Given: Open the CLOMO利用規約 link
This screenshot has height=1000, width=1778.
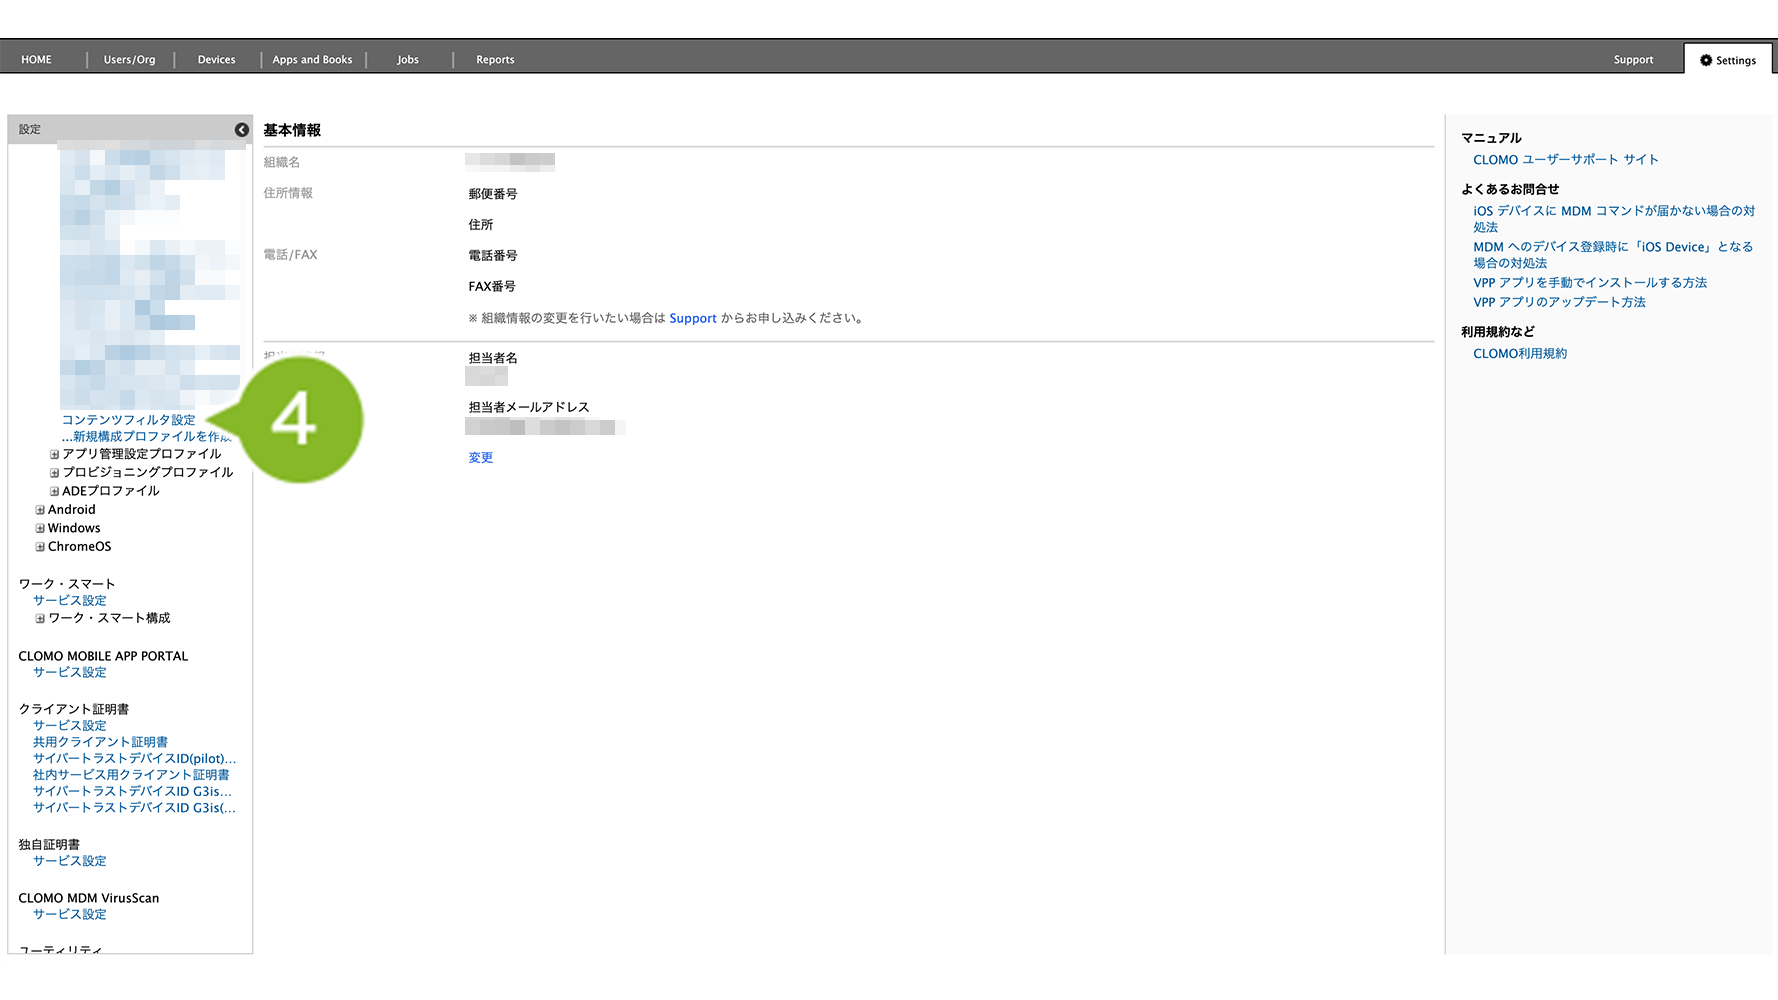Looking at the screenshot, I should click(x=1520, y=354).
